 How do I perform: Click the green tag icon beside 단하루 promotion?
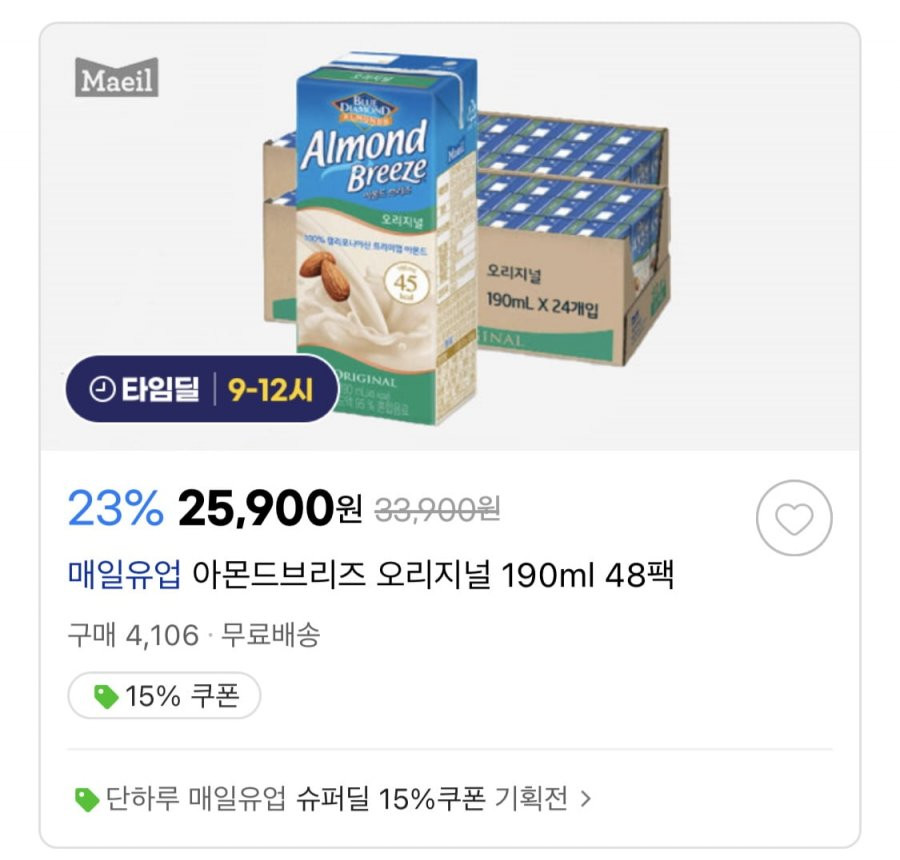pos(87,799)
